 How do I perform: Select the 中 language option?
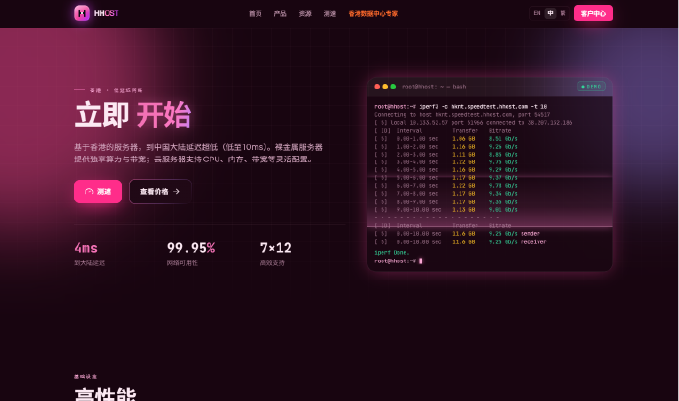550,13
